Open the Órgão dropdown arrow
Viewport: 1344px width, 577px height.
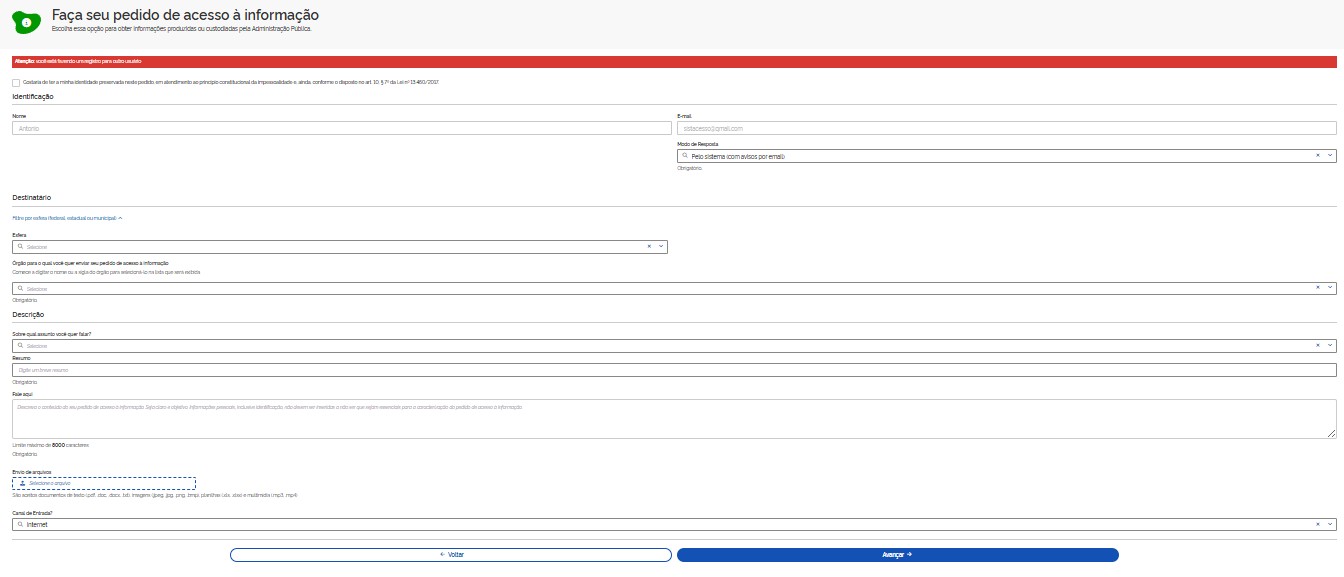(1329, 288)
